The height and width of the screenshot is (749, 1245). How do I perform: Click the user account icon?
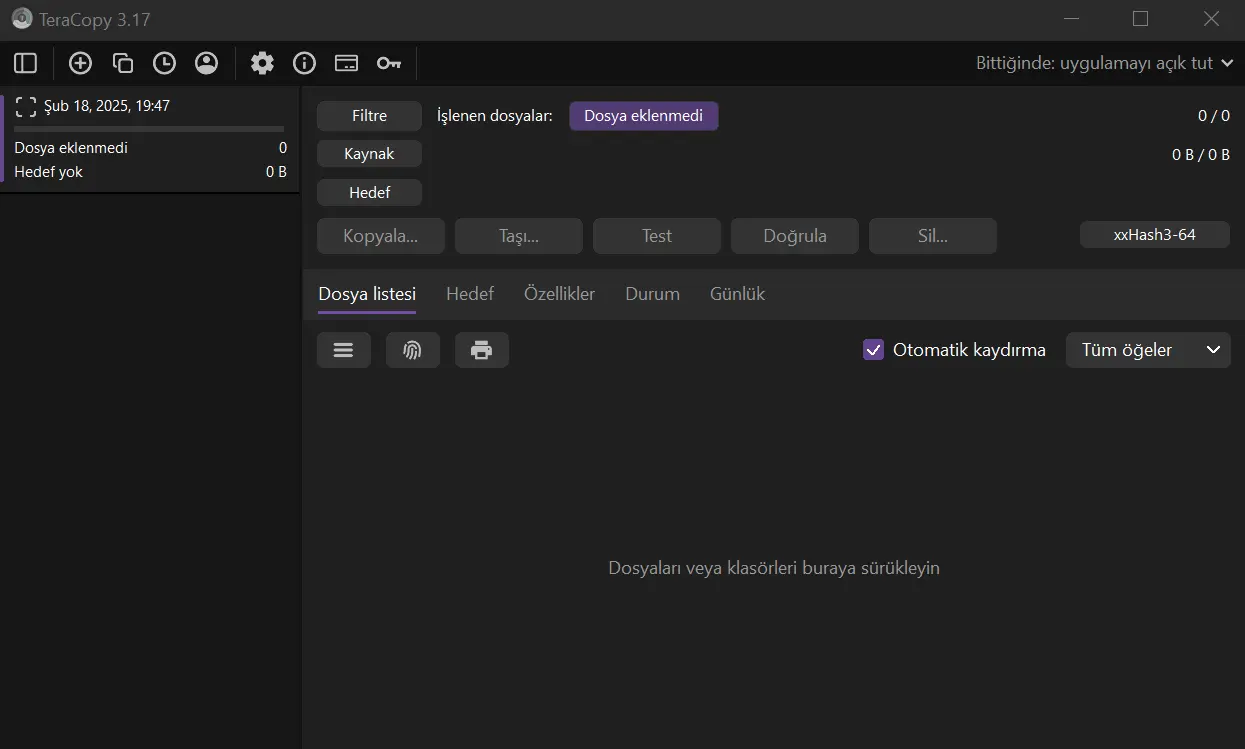point(207,63)
